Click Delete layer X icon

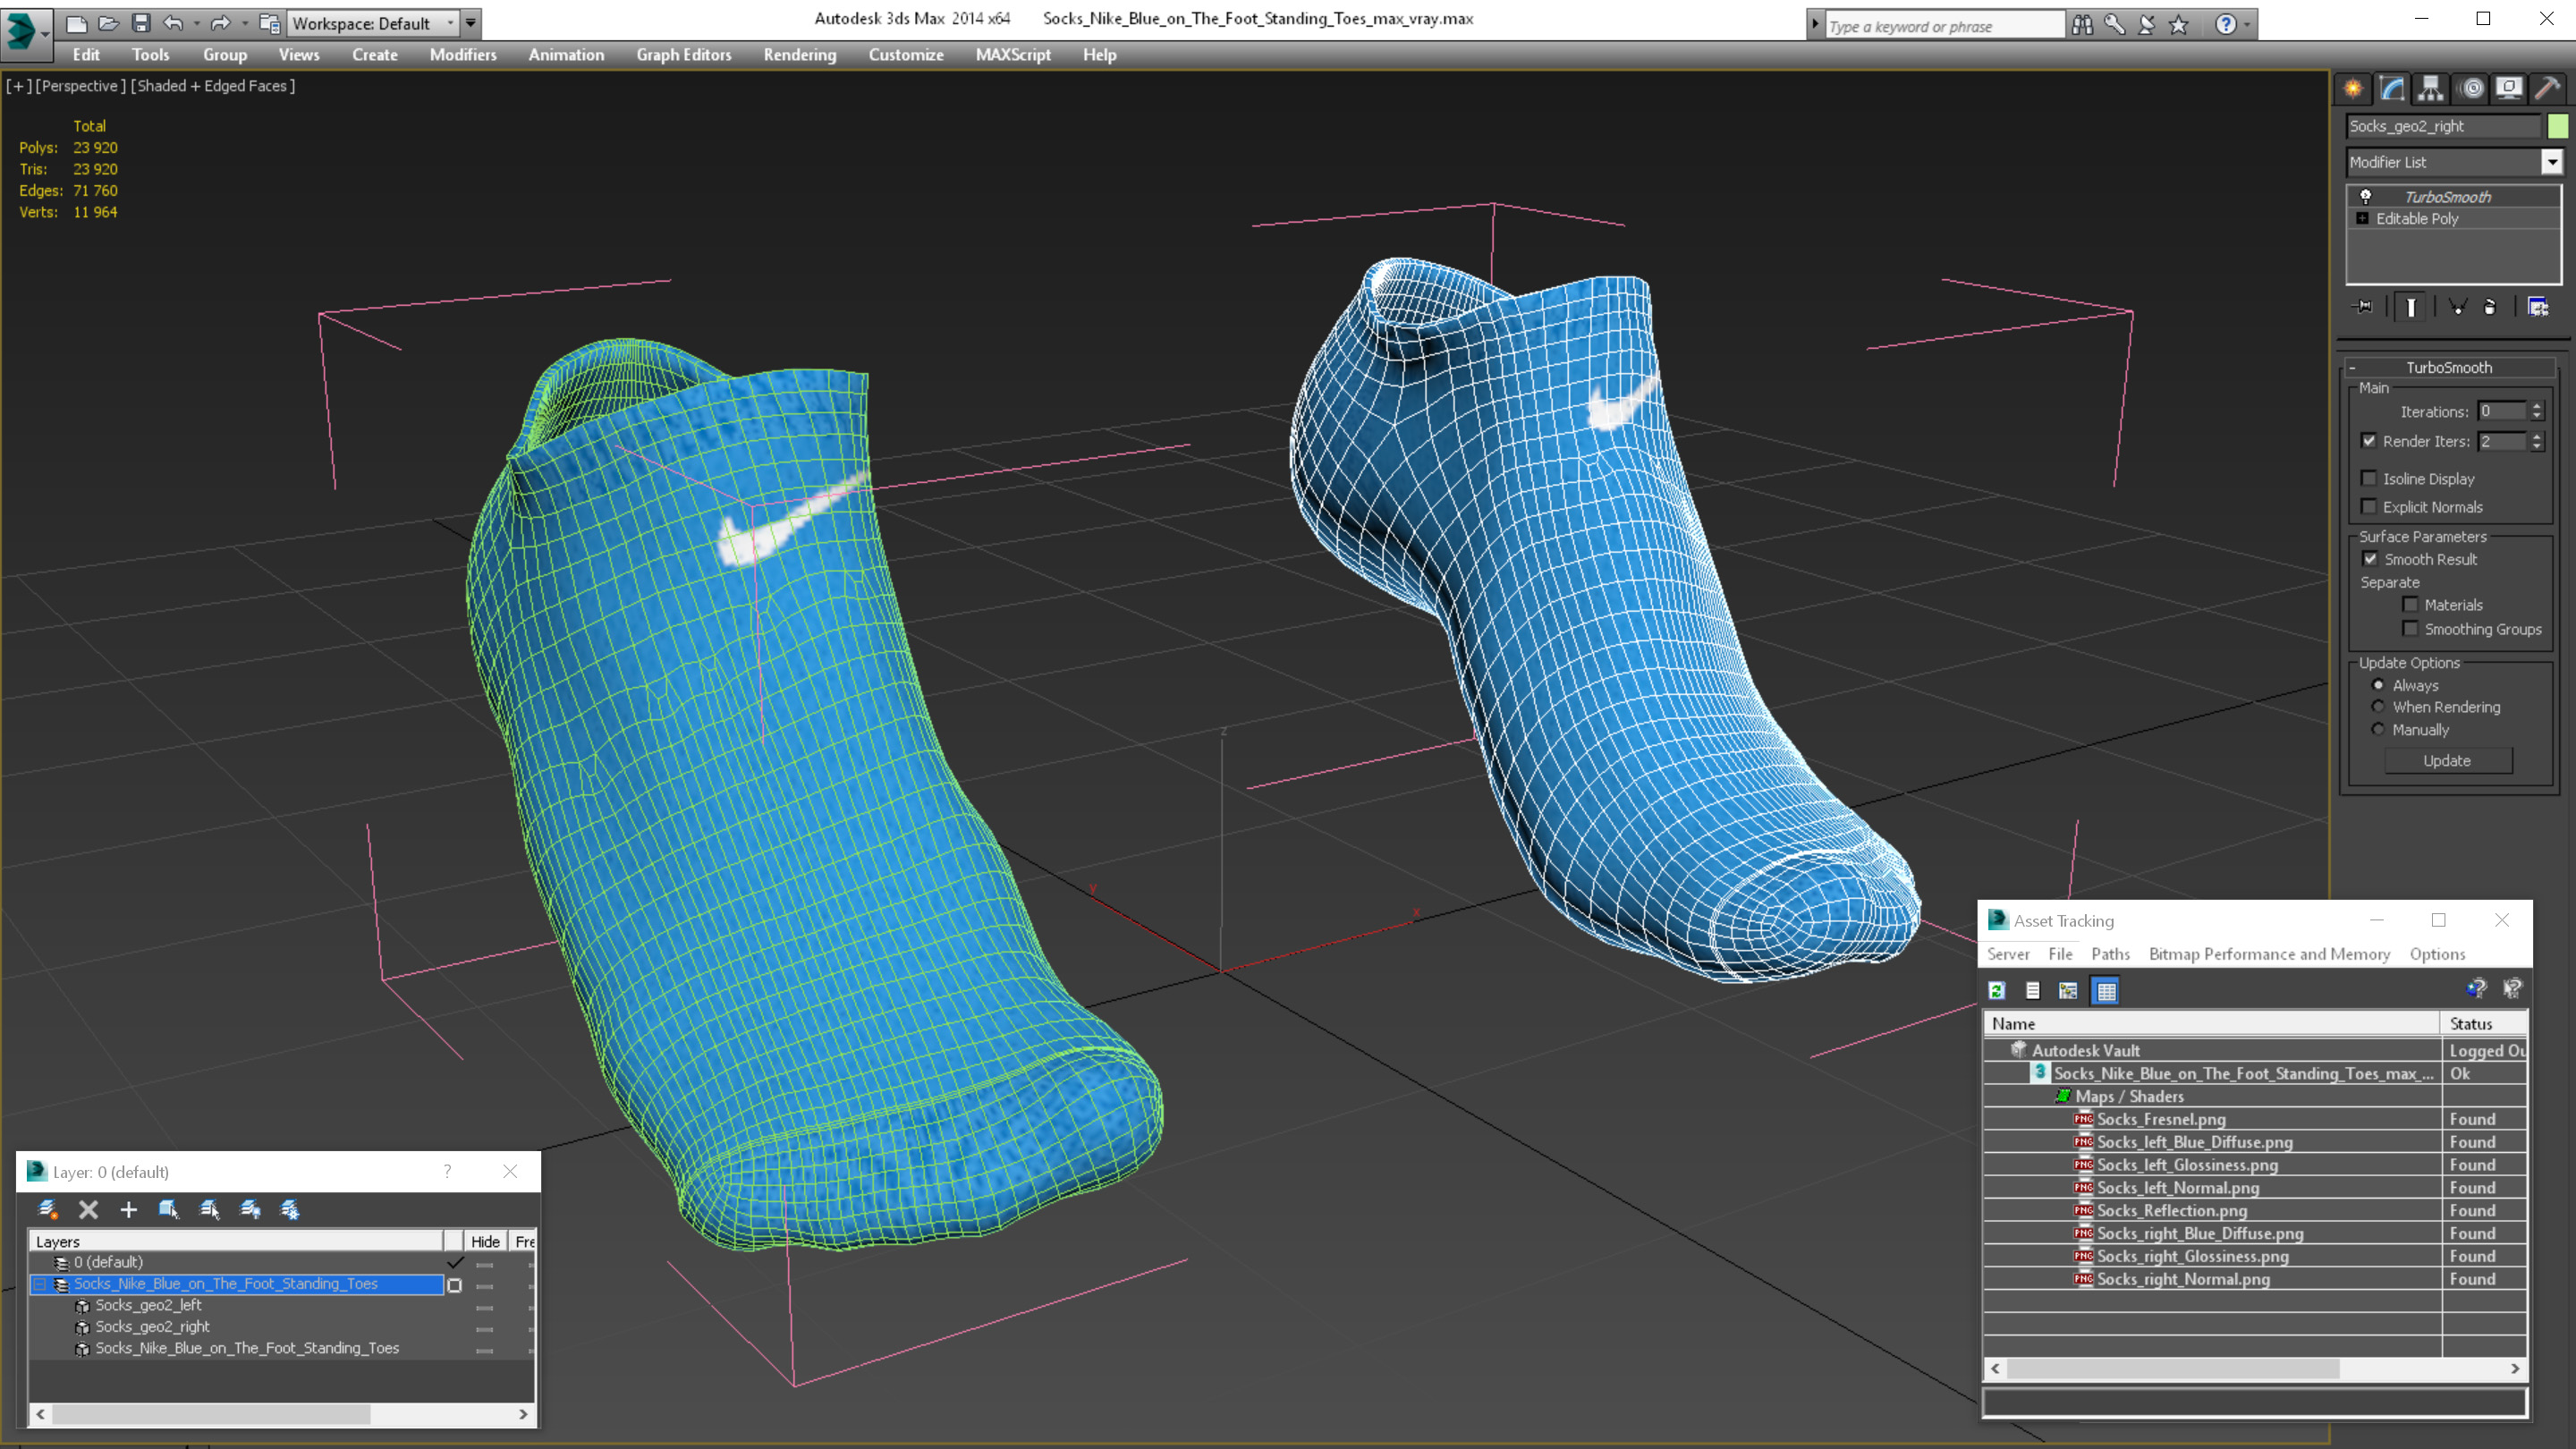point(88,1210)
